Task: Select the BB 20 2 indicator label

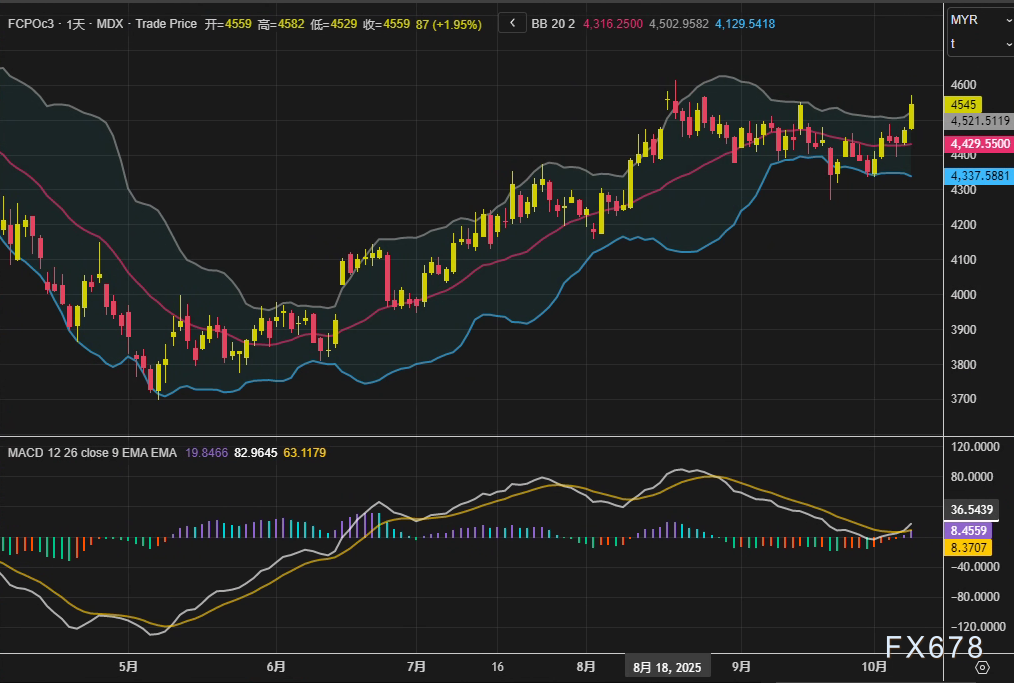Action: point(552,23)
